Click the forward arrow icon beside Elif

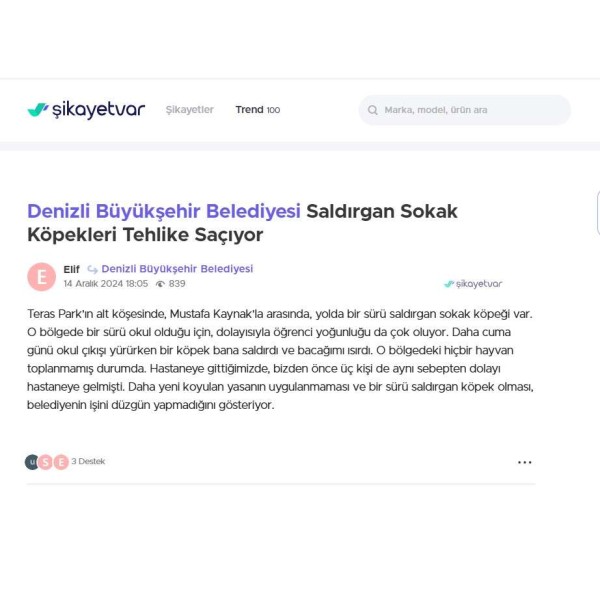(92, 270)
